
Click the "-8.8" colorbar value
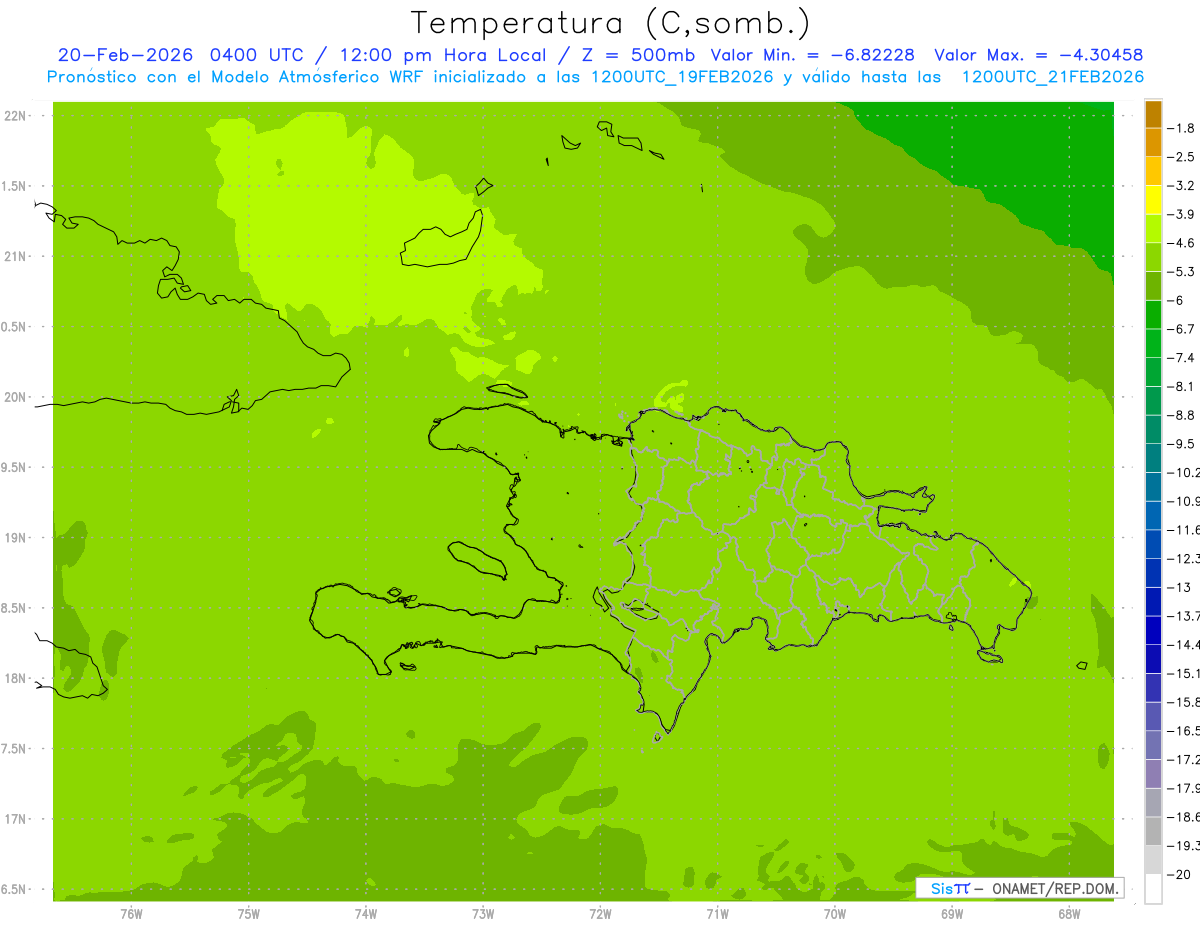[x=1181, y=415]
